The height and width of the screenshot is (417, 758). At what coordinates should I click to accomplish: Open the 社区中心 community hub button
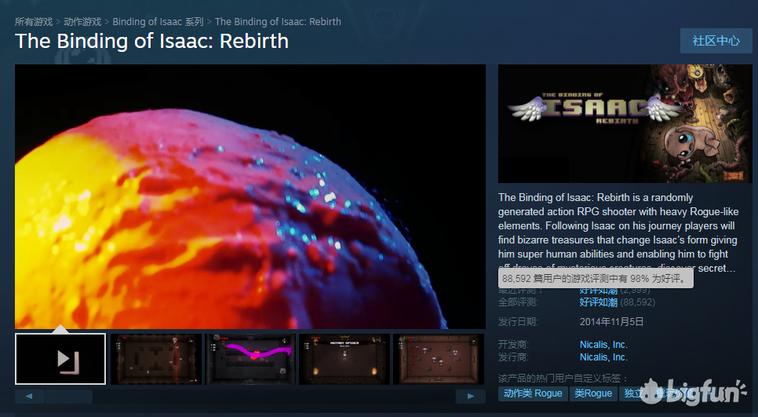[x=716, y=41]
